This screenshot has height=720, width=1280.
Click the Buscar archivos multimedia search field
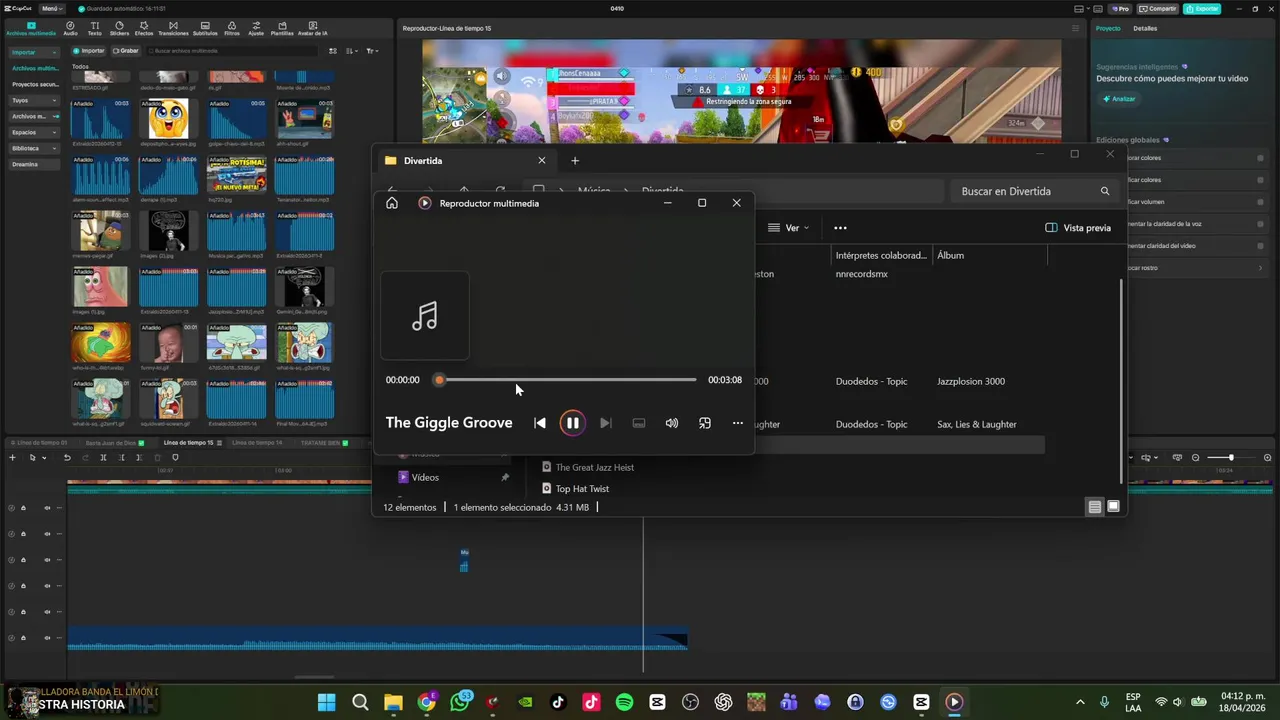click(232, 50)
